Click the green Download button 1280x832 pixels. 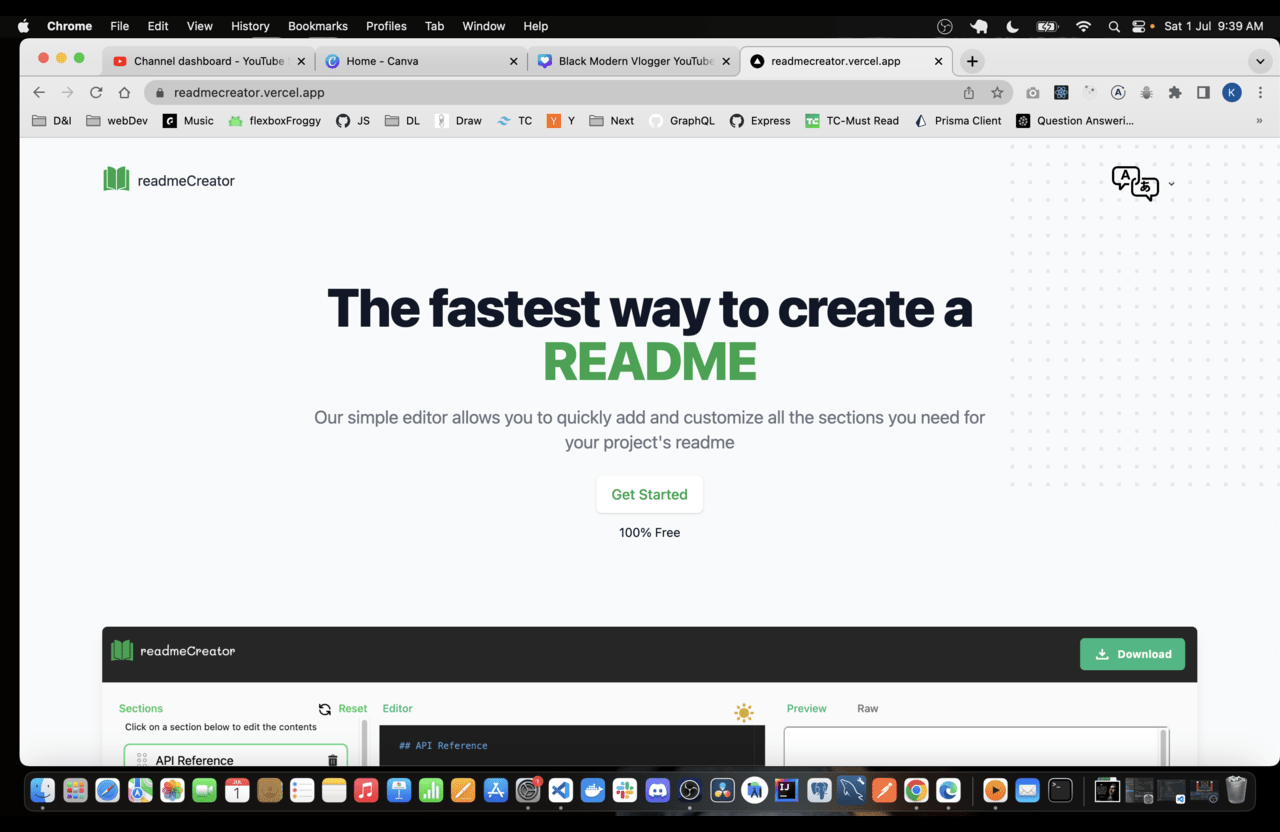tap(1132, 654)
